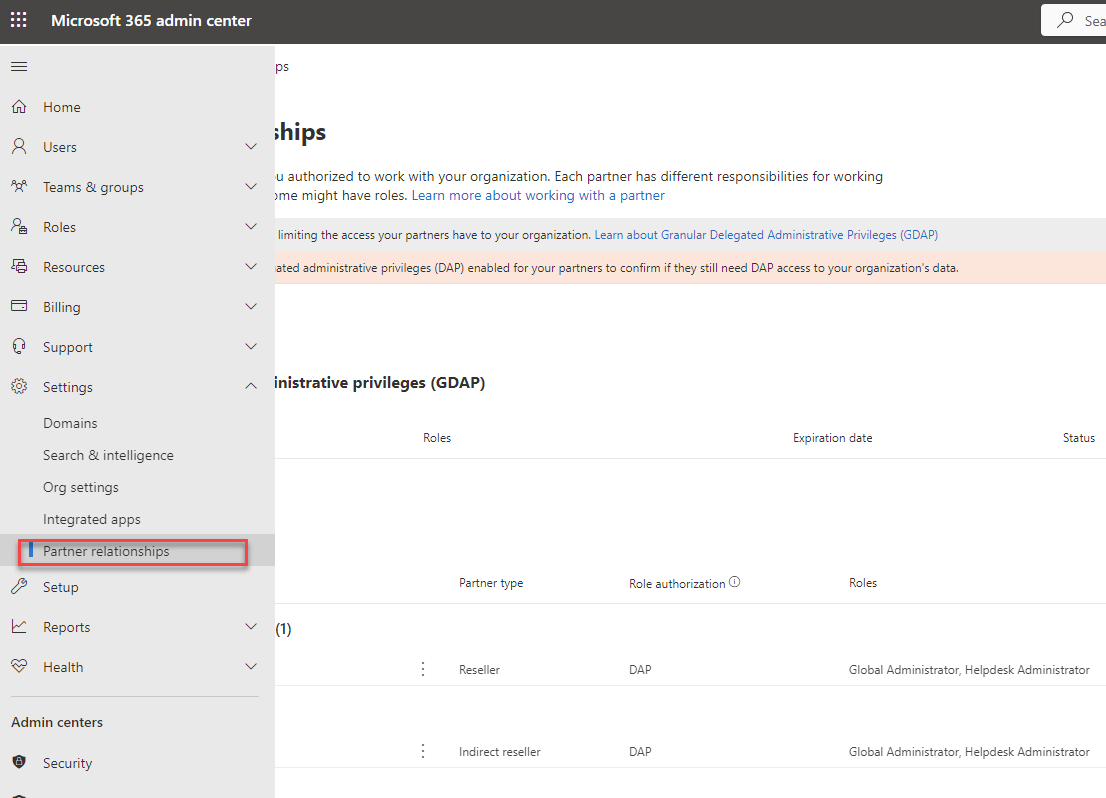The height and width of the screenshot is (798, 1106).
Task: Click the roles text in Indirect reseller row
Action: [969, 752]
